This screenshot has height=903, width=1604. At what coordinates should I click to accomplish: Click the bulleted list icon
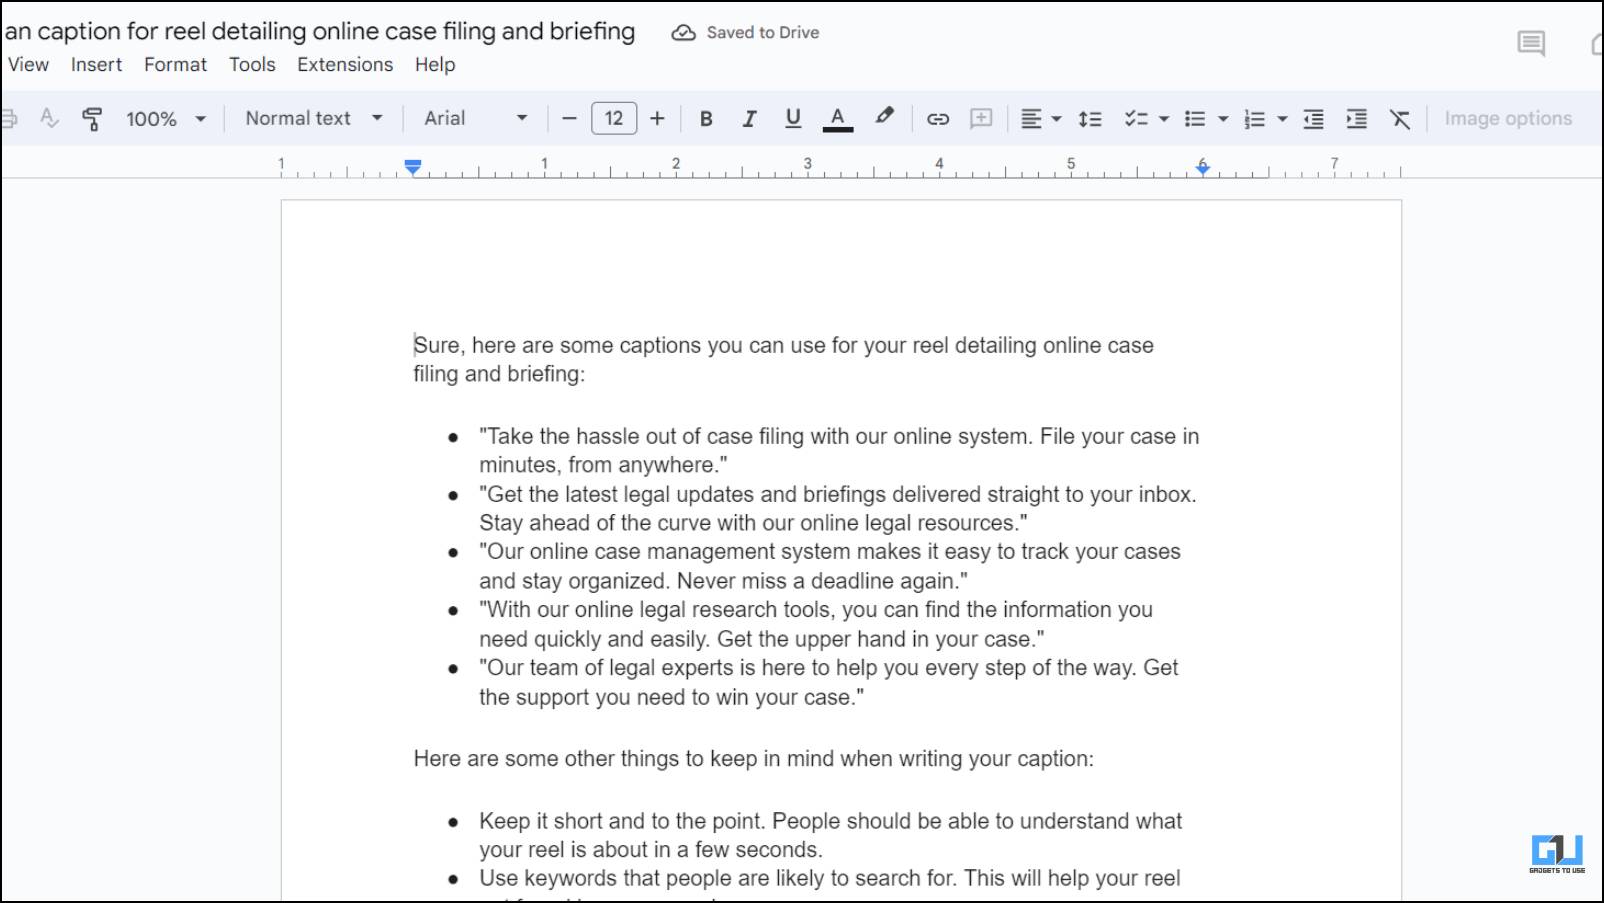(x=1194, y=119)
